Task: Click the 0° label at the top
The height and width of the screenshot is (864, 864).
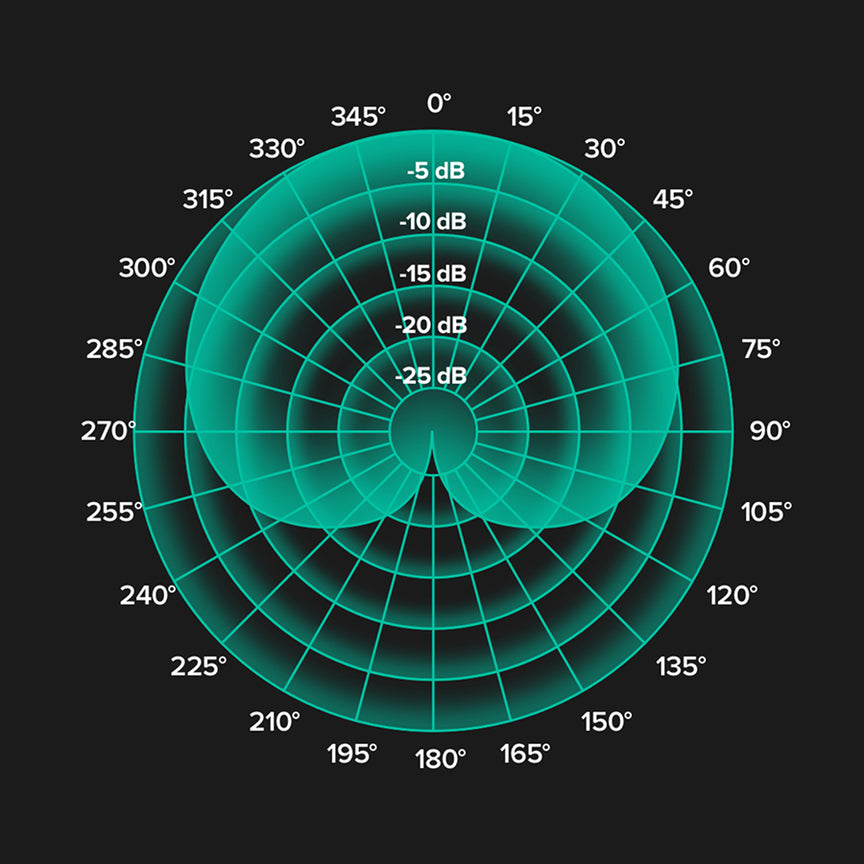Action: [x=439, y=102]
